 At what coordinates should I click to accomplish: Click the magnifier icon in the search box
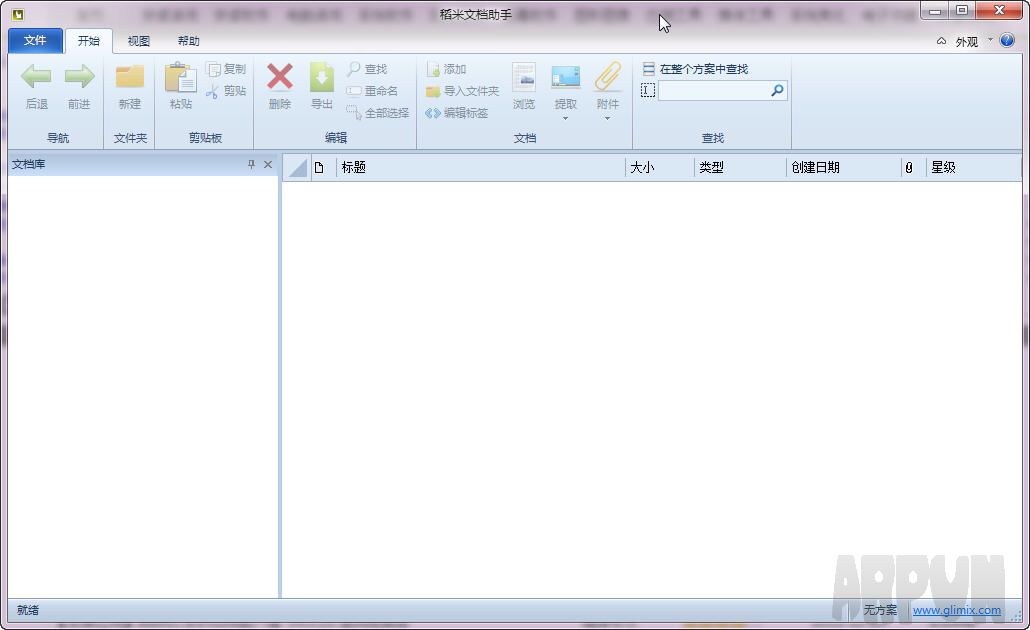777,91
